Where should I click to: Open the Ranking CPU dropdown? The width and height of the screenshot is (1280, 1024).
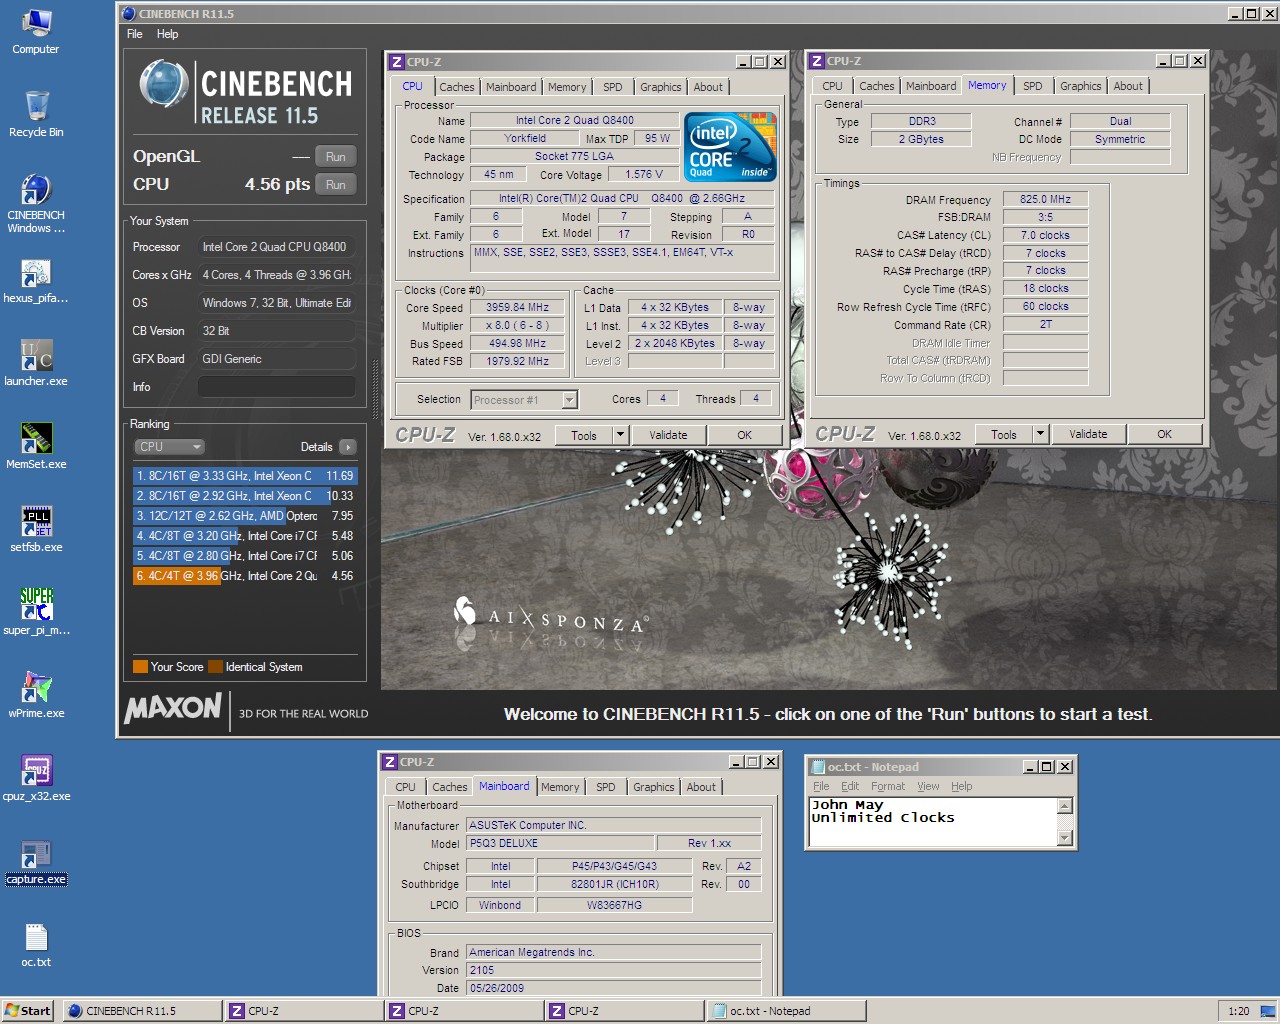[169, 447]
